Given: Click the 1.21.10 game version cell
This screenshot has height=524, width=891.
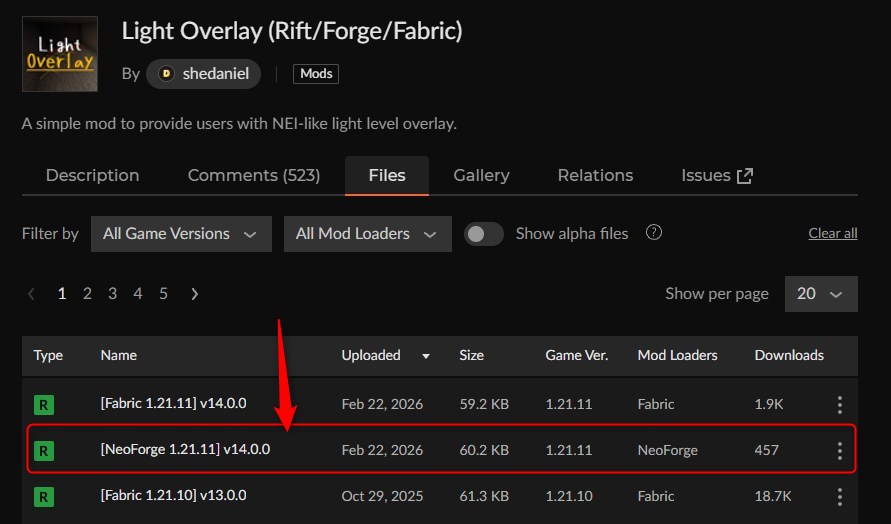Looking at the screenshot, I should (569, 496).
